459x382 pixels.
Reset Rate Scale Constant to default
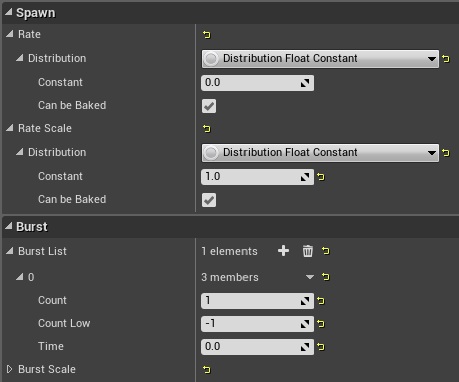tap(321, 177)
